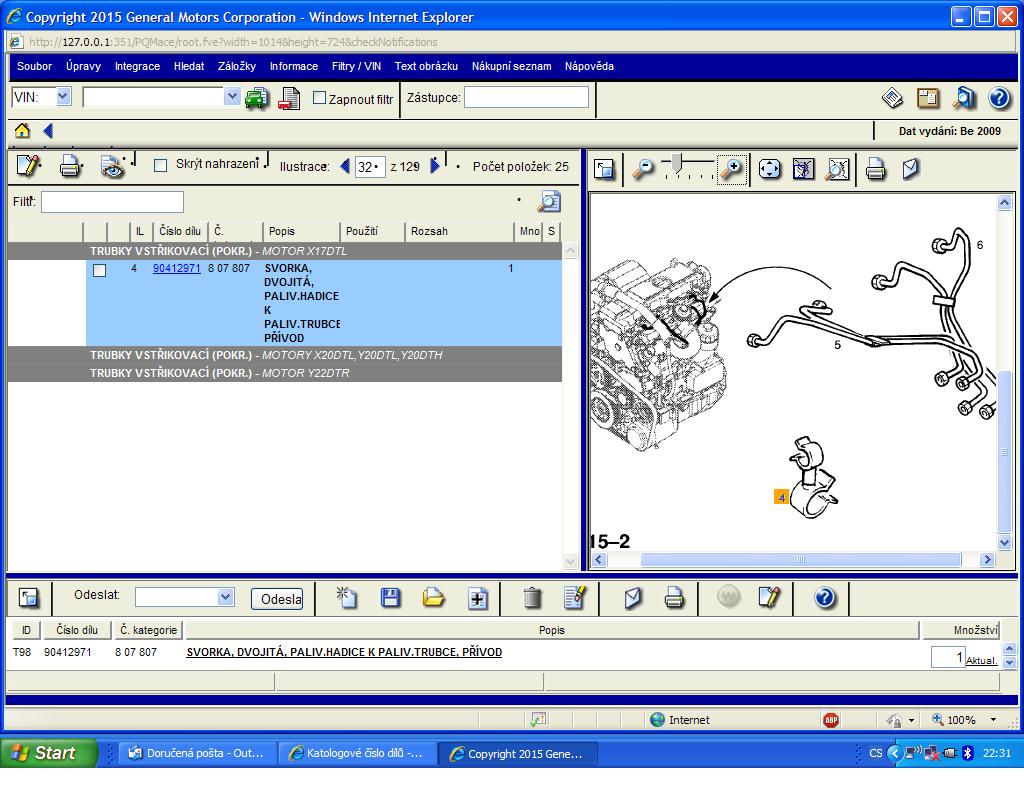
Task: Click the trash delete icon in shopping list
Action: (x=532, y=598)
